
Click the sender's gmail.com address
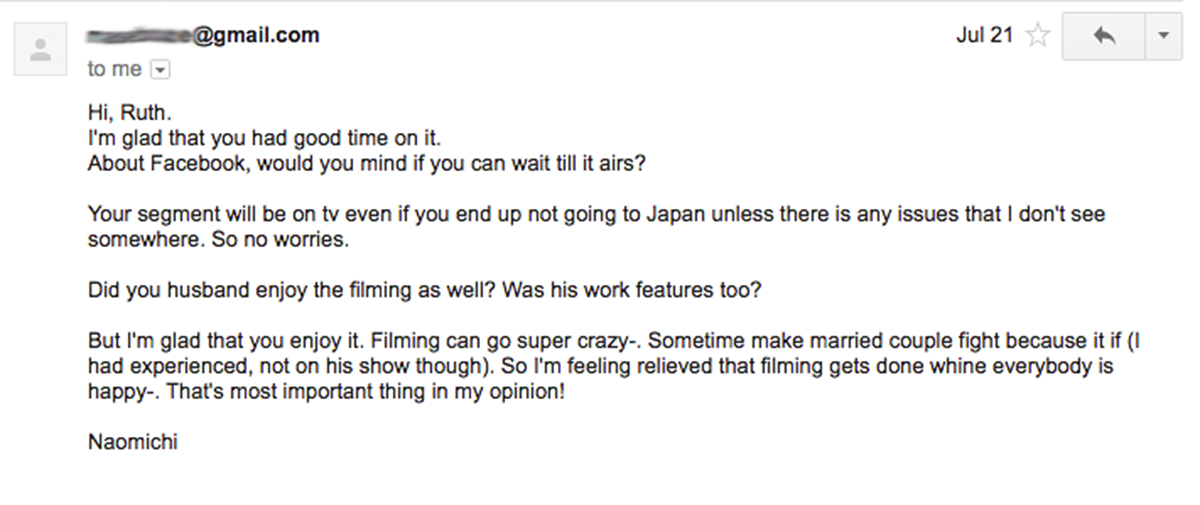[204, 35]
